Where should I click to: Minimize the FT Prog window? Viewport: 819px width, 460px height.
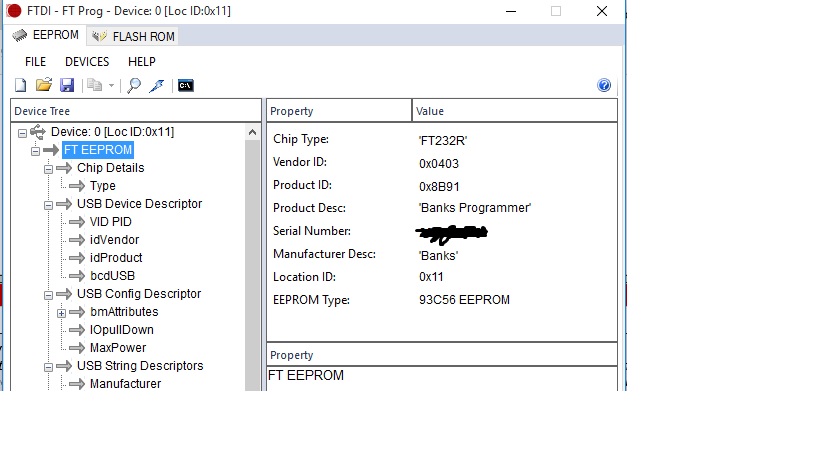[x=511, y=11]
